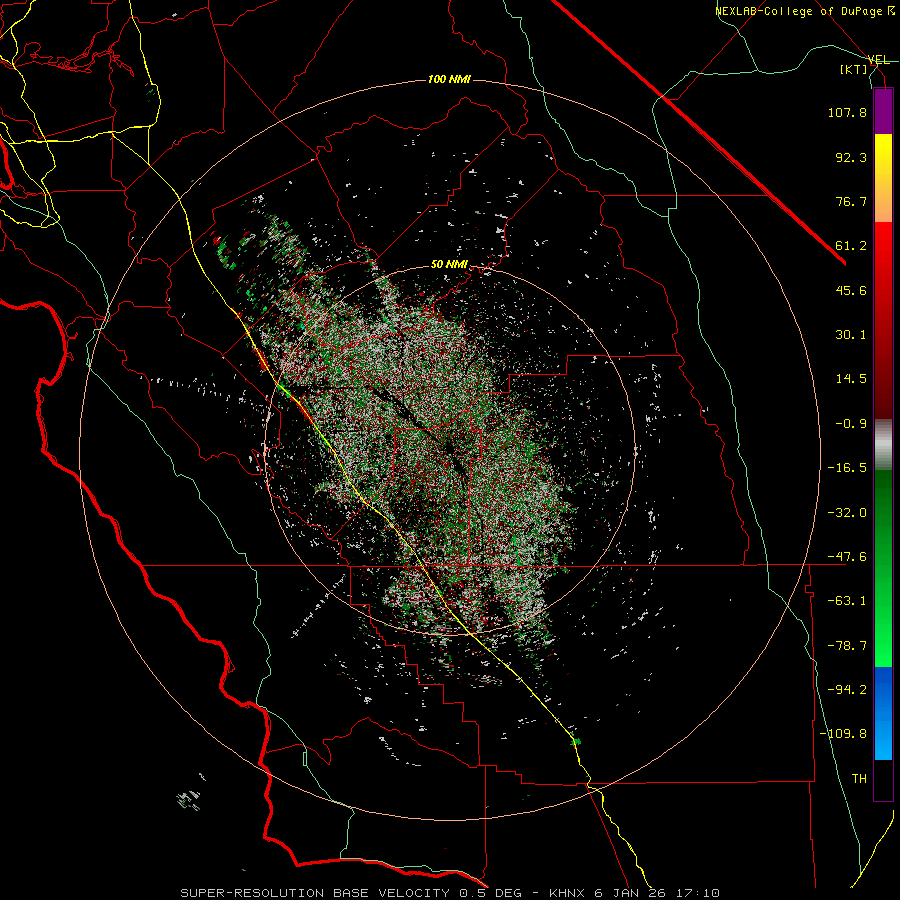Select the -94.2 scale value
The height and width of the screenshot is (900, 900).
(847, 690)
